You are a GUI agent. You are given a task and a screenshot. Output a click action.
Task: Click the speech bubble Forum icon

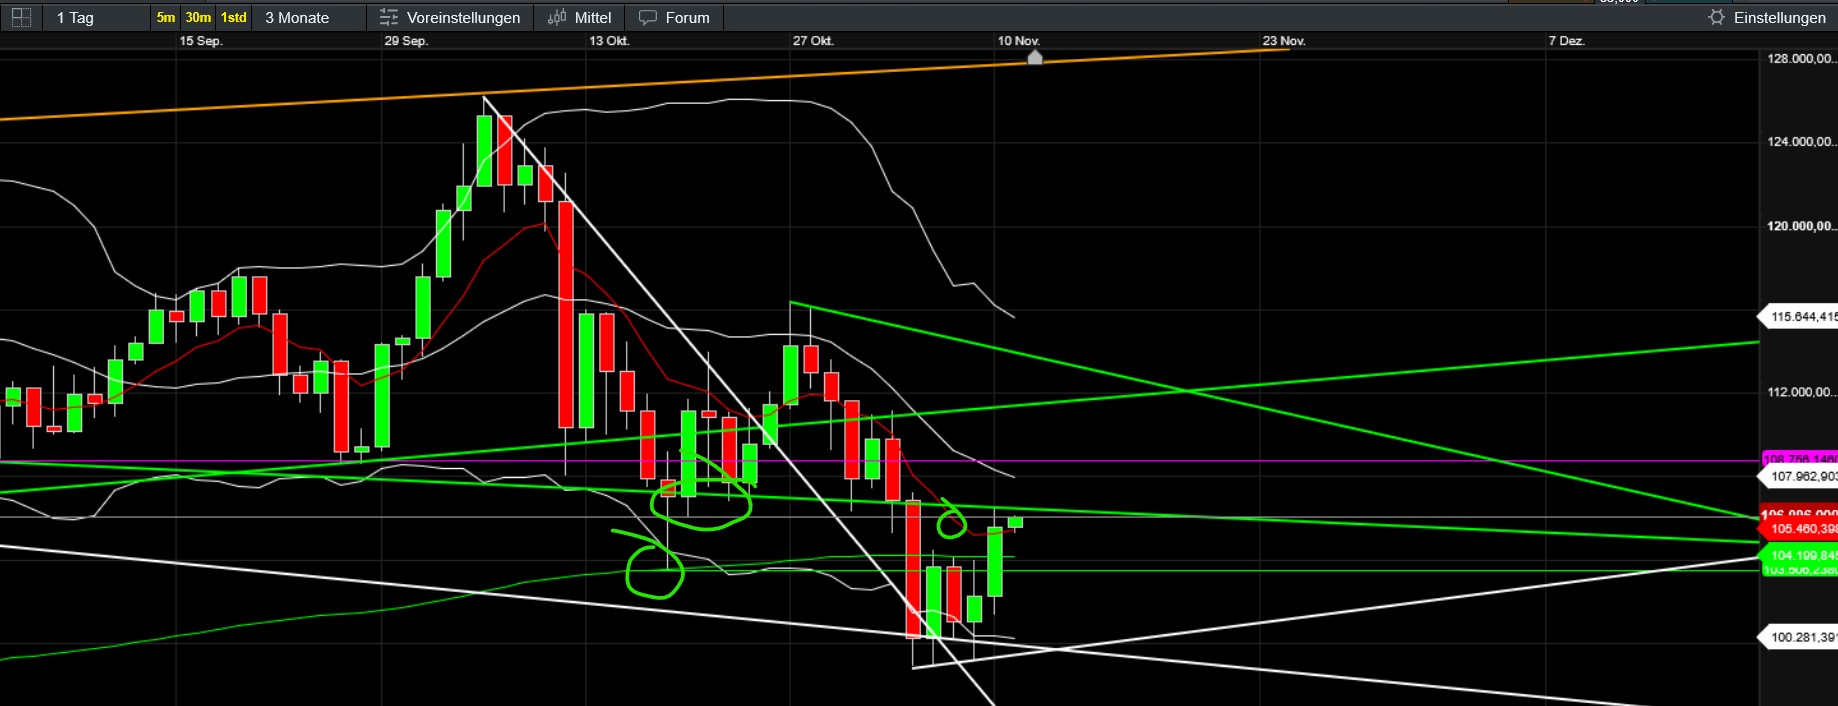(648, 17)
